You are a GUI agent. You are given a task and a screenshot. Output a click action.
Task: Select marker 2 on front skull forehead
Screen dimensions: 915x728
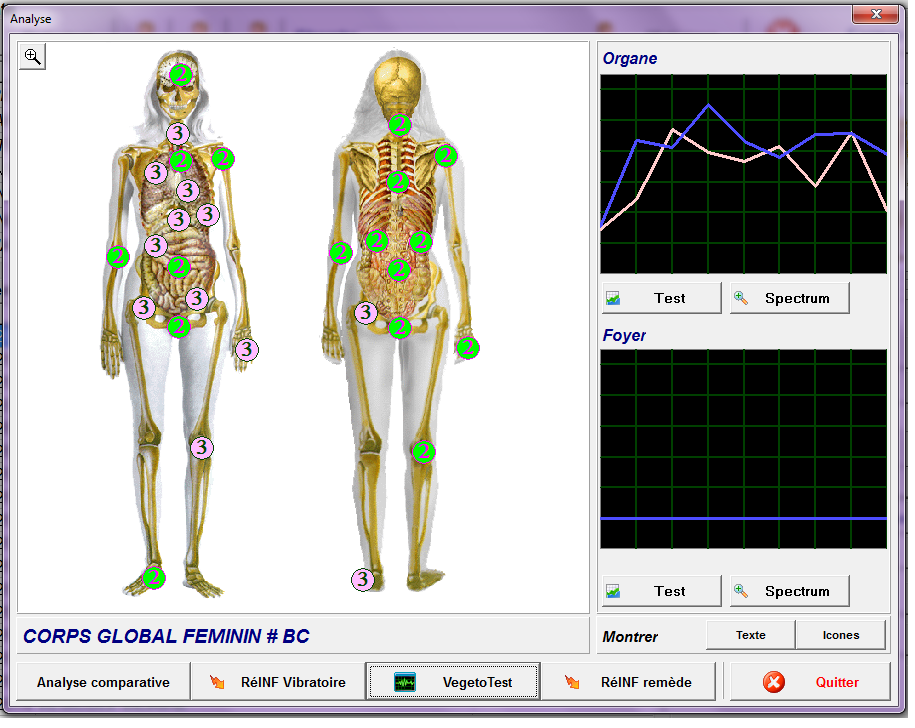(x=181, y=75)
